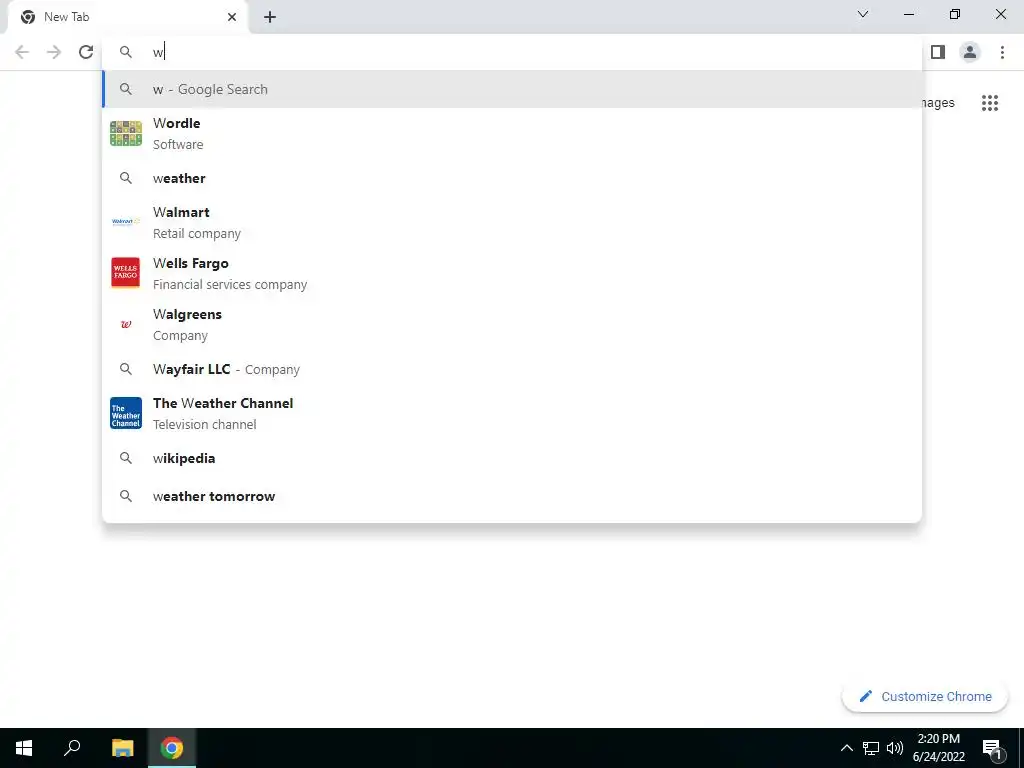Click the Chrome taskbar icon
The height and width of the screenshot is (768, 1024).
coord(172,748)
